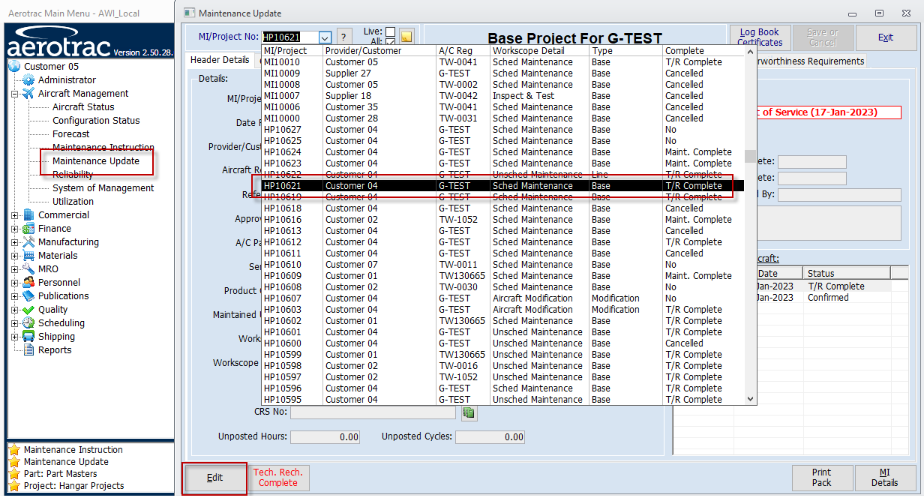Open Utilization in the tree
Image resolution: width=924 pixels, height=496 pixels.
pos(73,201)
